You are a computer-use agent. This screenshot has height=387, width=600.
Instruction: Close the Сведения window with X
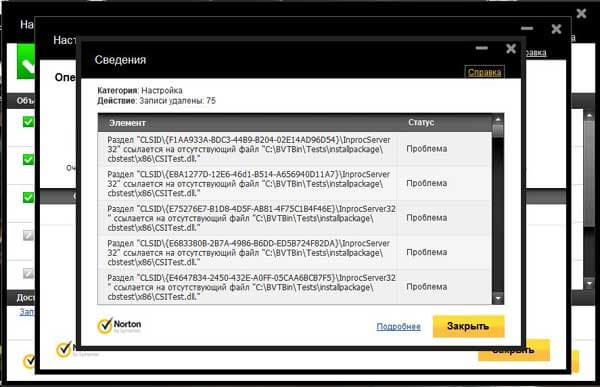(510, 49)
